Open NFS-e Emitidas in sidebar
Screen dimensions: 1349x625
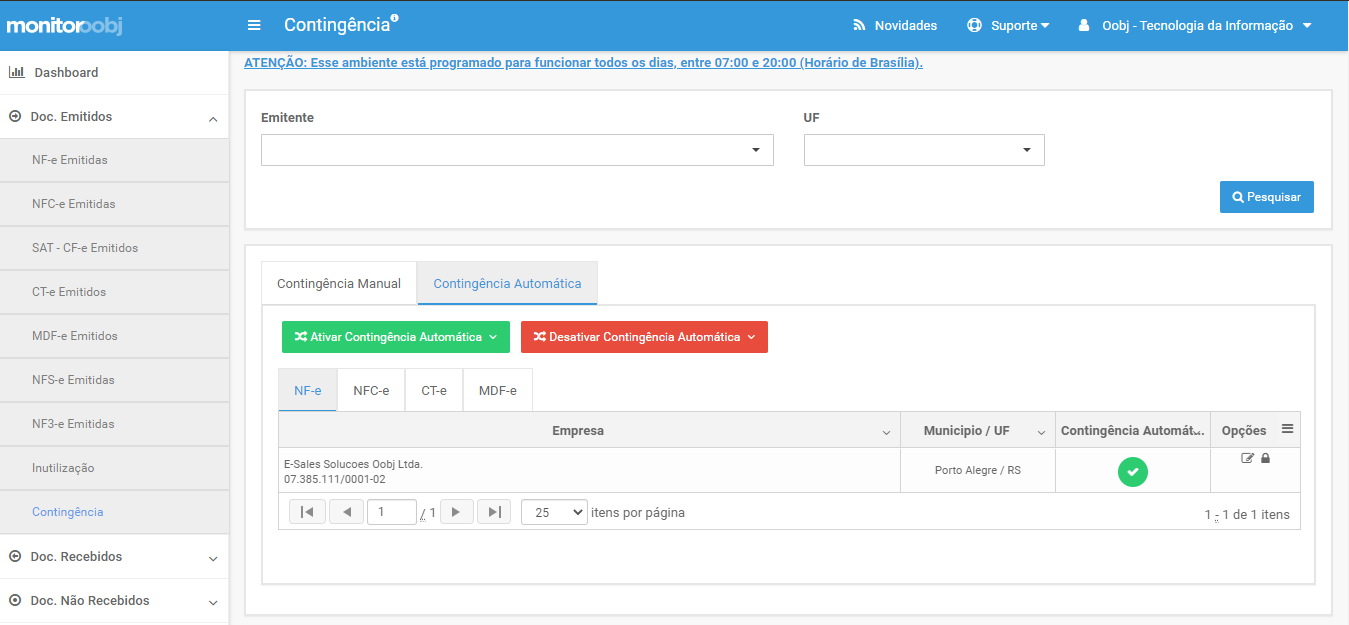pyautogui.click(x=114, y=380)
